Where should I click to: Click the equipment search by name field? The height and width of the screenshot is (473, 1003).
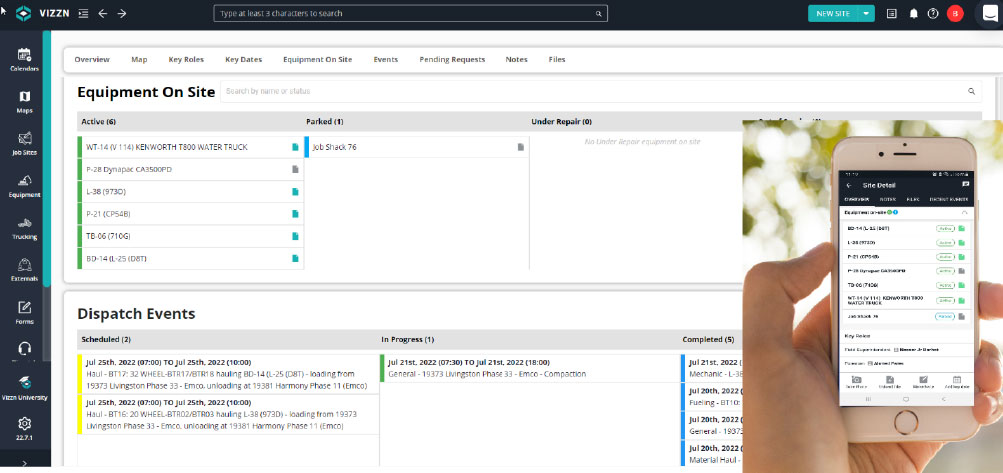601,92
